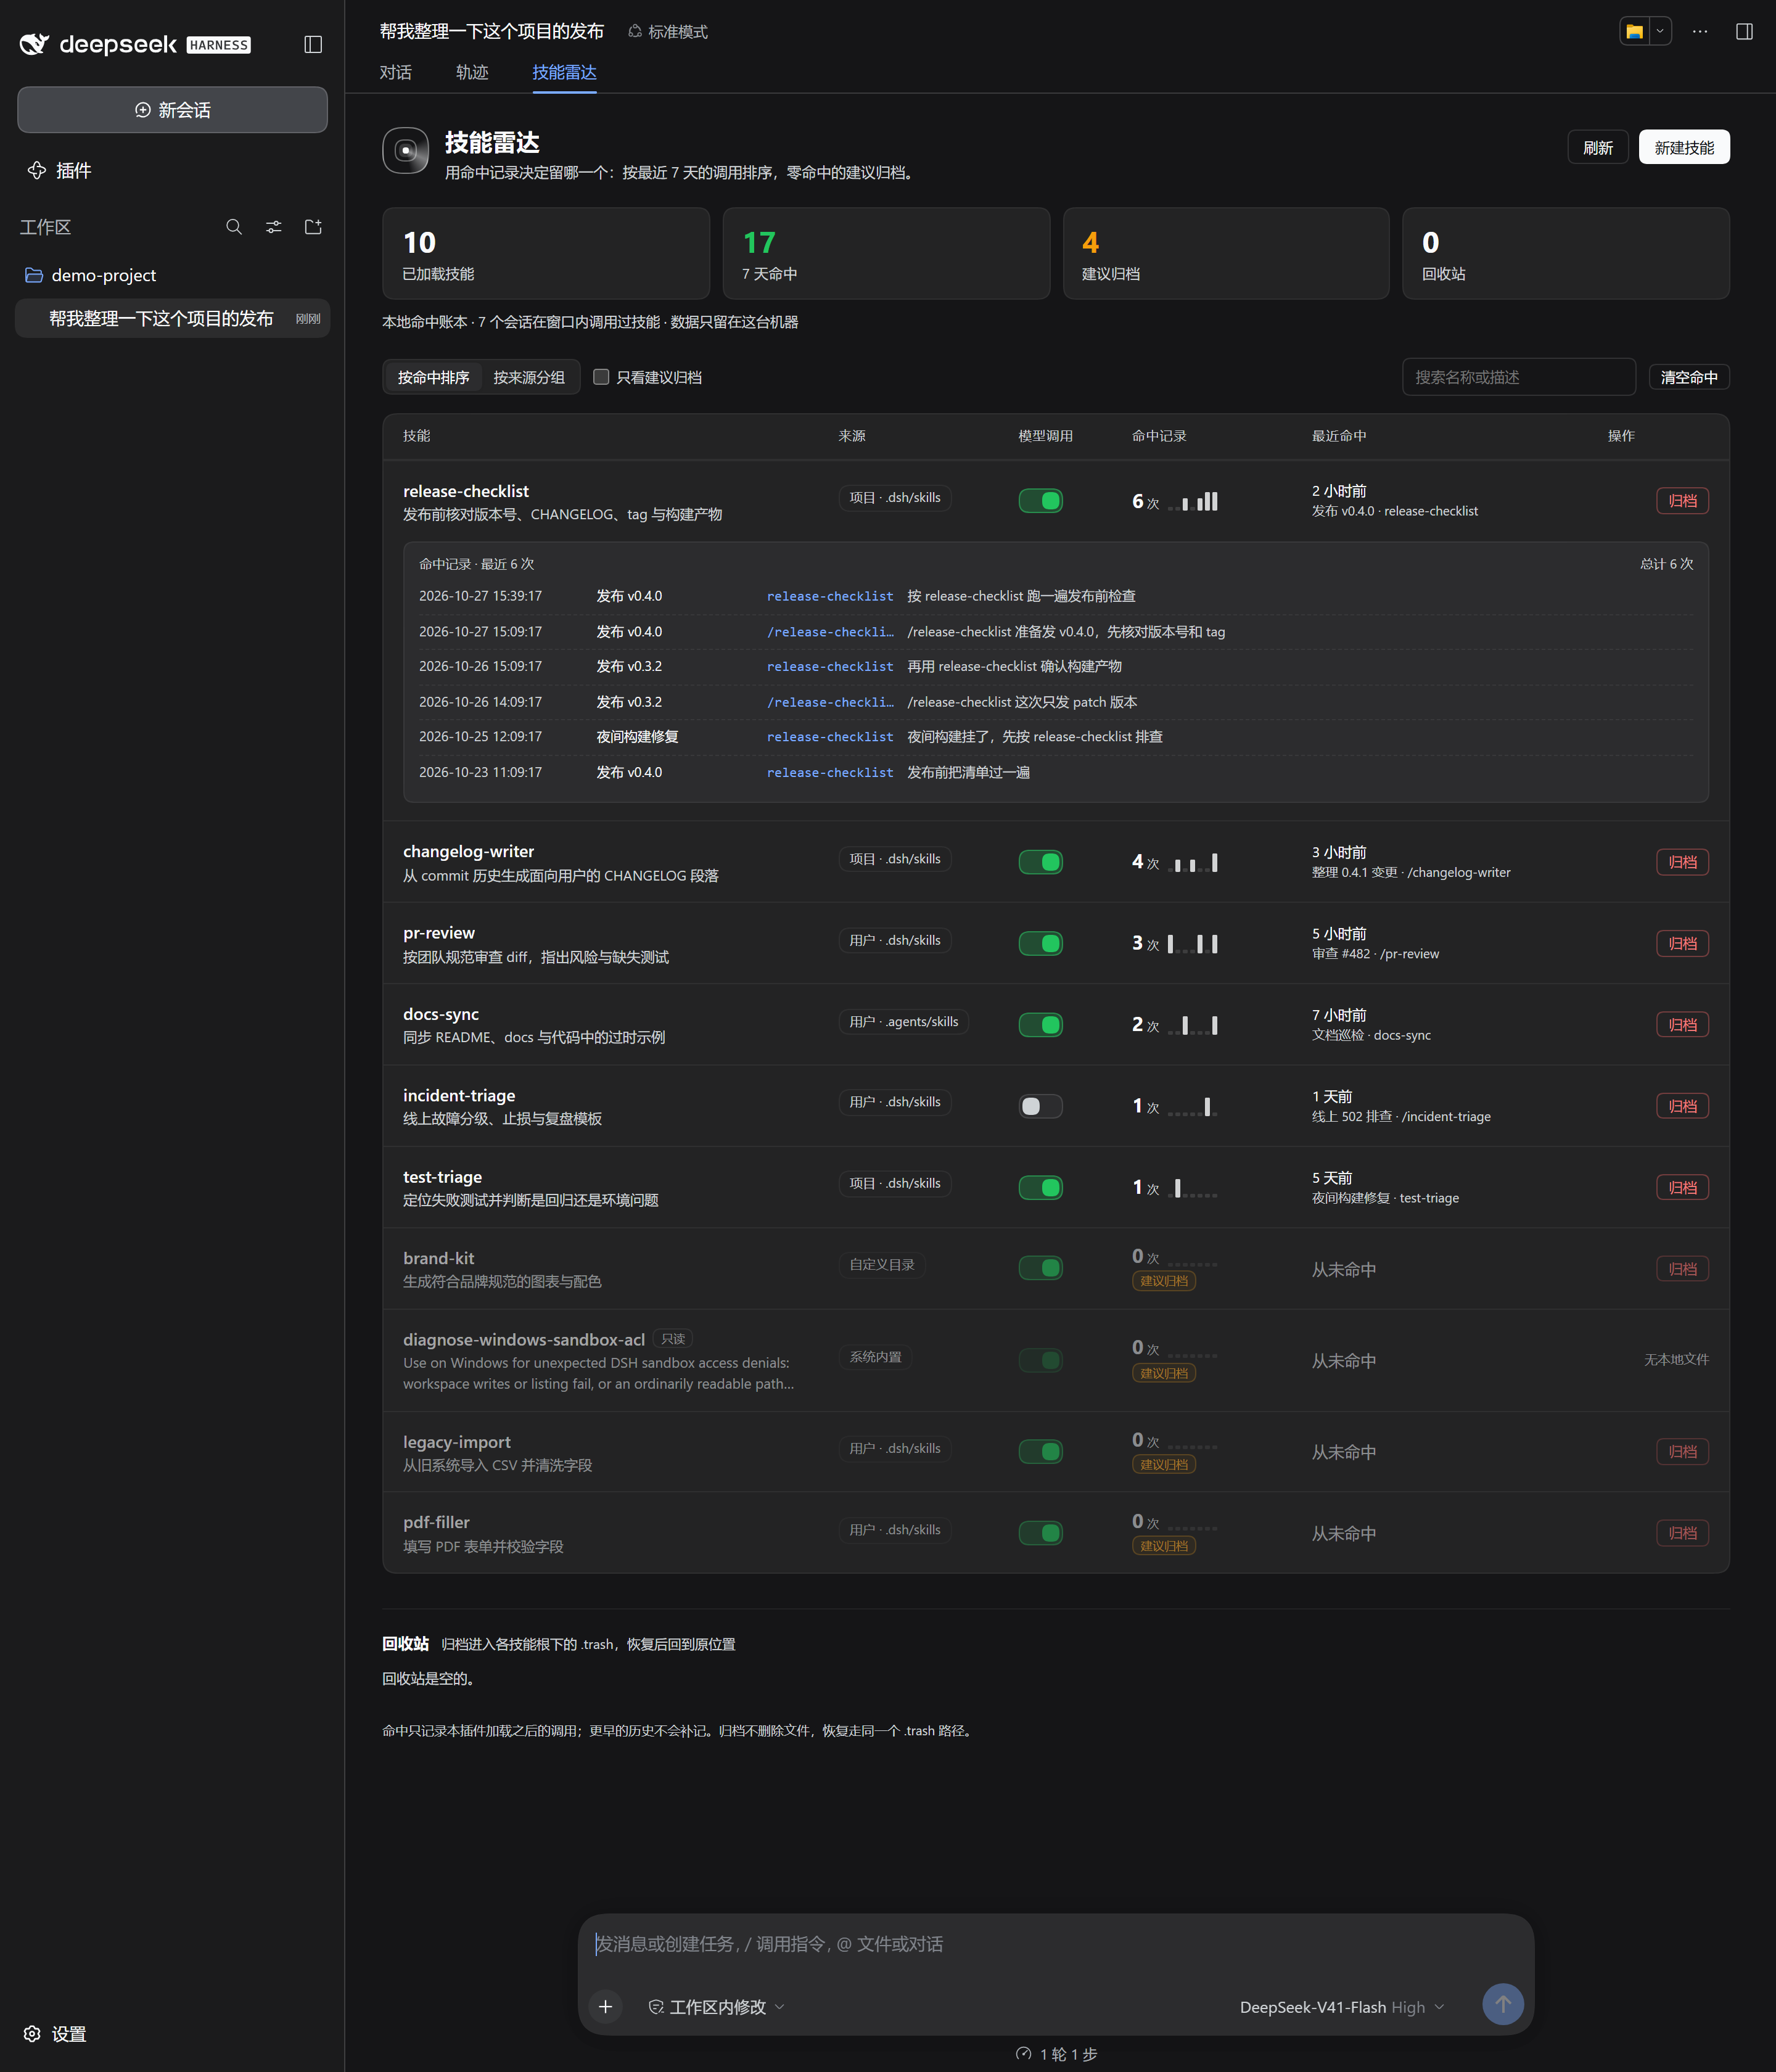Click the 技能雷达 radar logo icon

(406, 151)
